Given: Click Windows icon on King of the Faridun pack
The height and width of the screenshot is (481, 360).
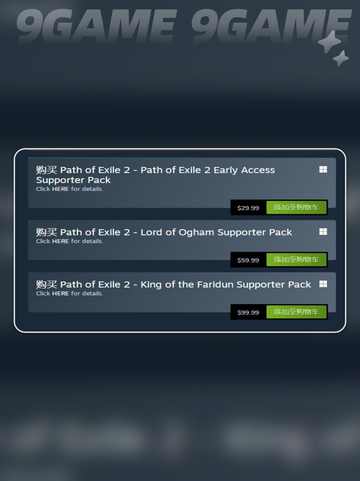Looking at the screenshot, I should [x=323, y=284].
